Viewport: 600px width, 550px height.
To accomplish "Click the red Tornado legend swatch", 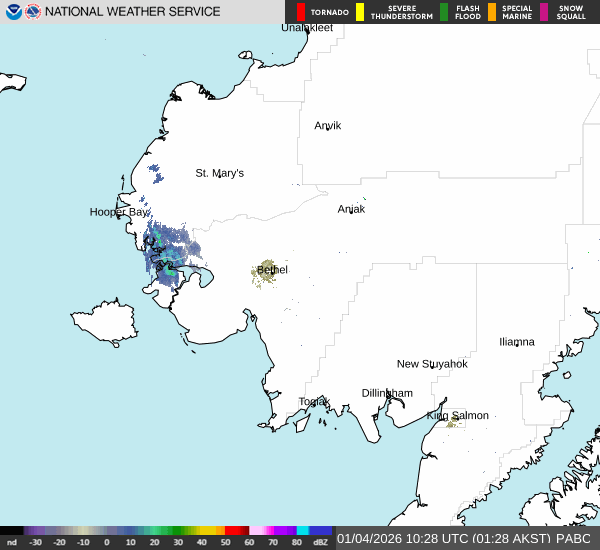I will (301, 12).
